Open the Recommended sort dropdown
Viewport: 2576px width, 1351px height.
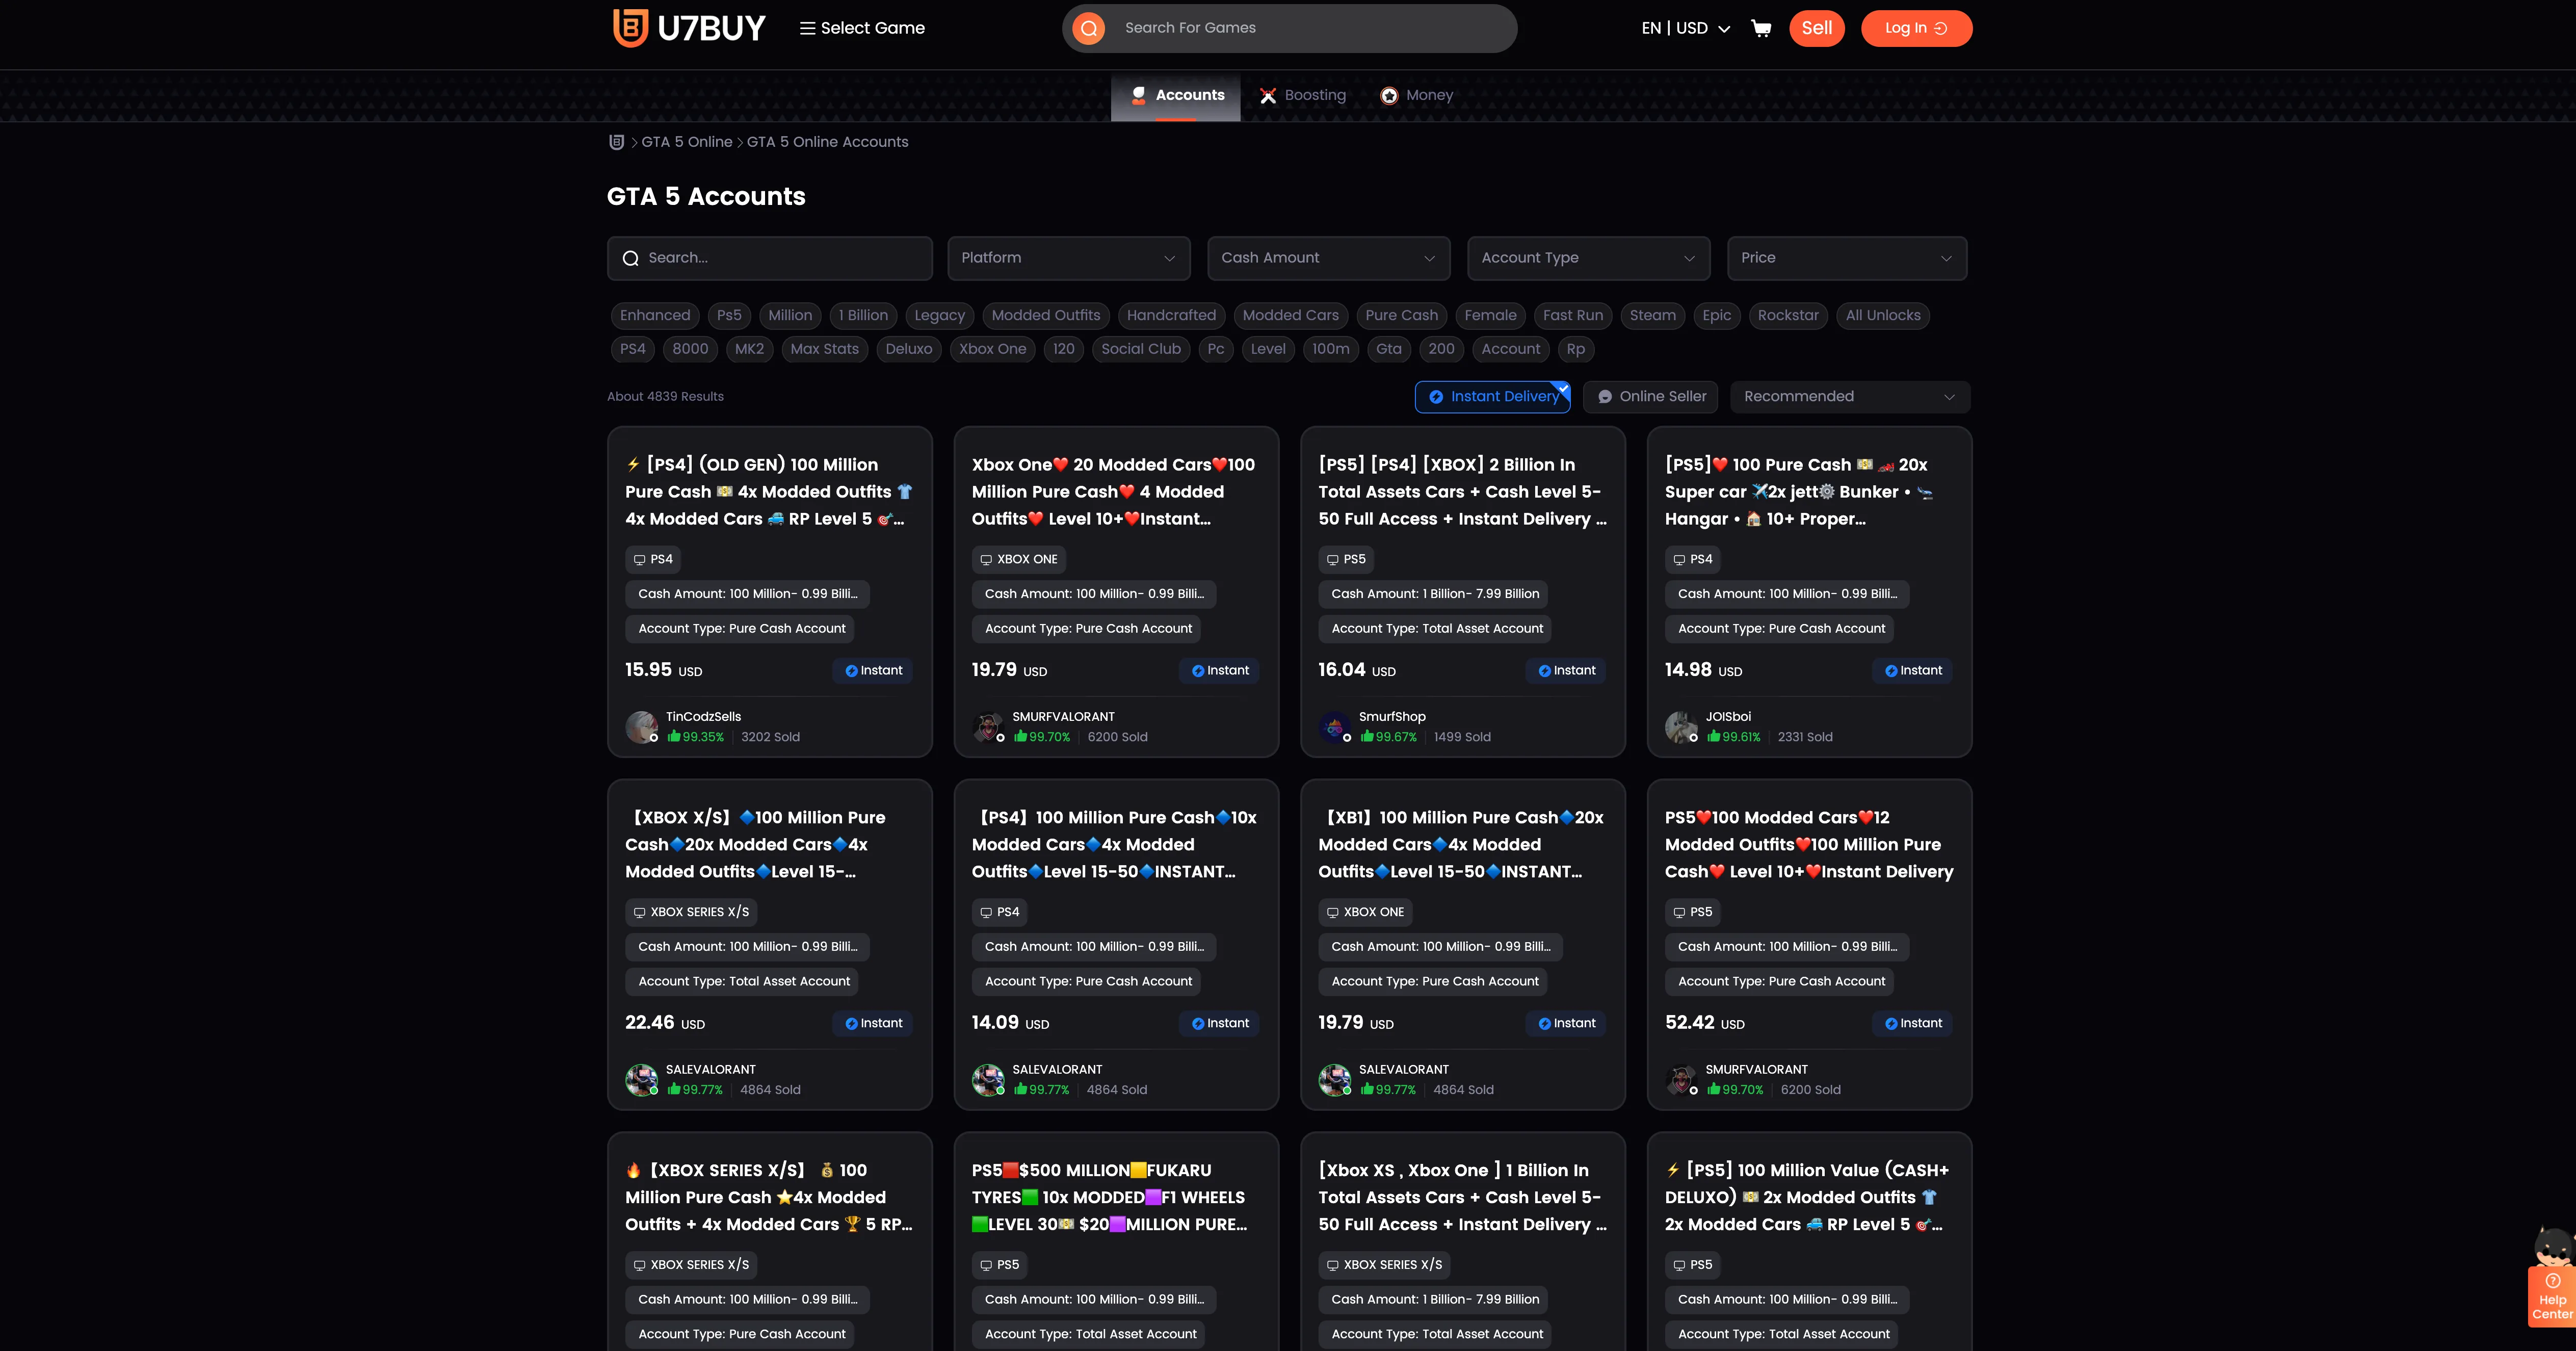1849,397
